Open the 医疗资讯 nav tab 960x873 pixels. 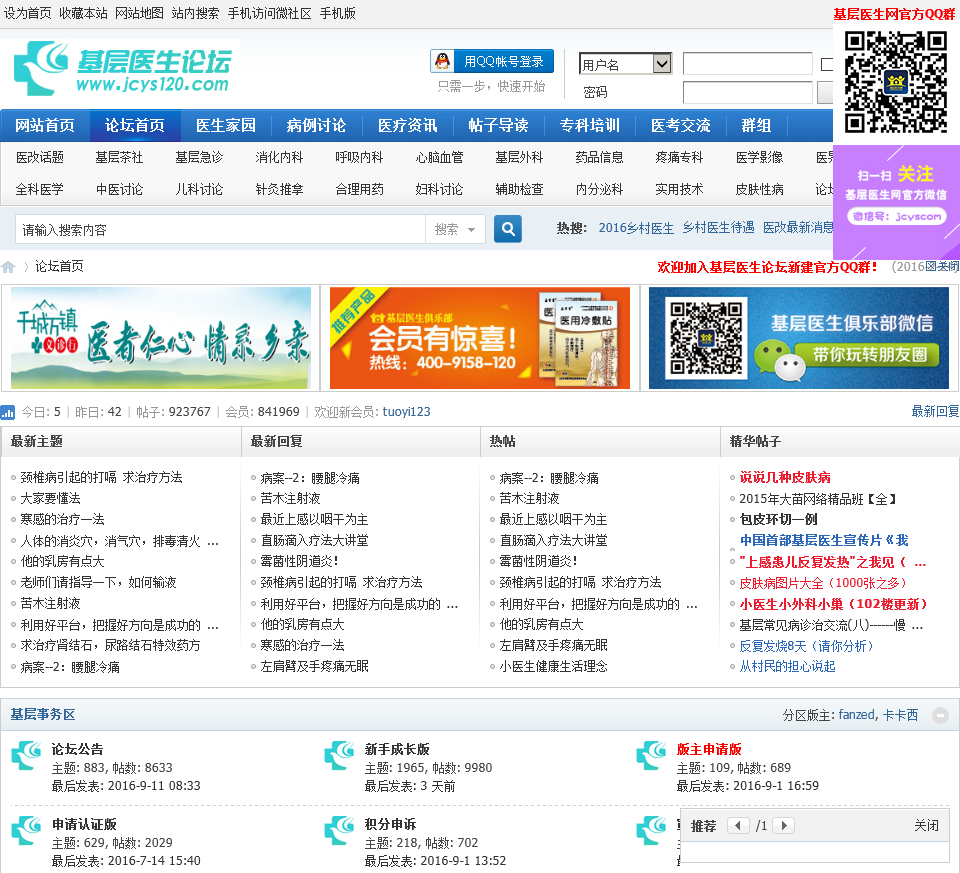coord(408,126)
